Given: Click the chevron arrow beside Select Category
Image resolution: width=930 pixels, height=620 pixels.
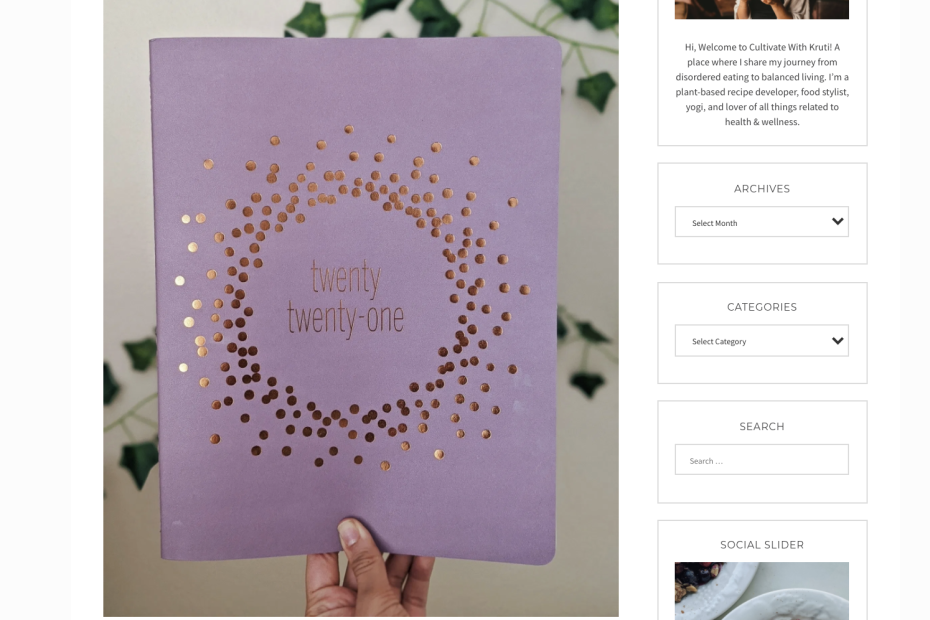Looking at the screenshot, I should click(x=837, y=341).
